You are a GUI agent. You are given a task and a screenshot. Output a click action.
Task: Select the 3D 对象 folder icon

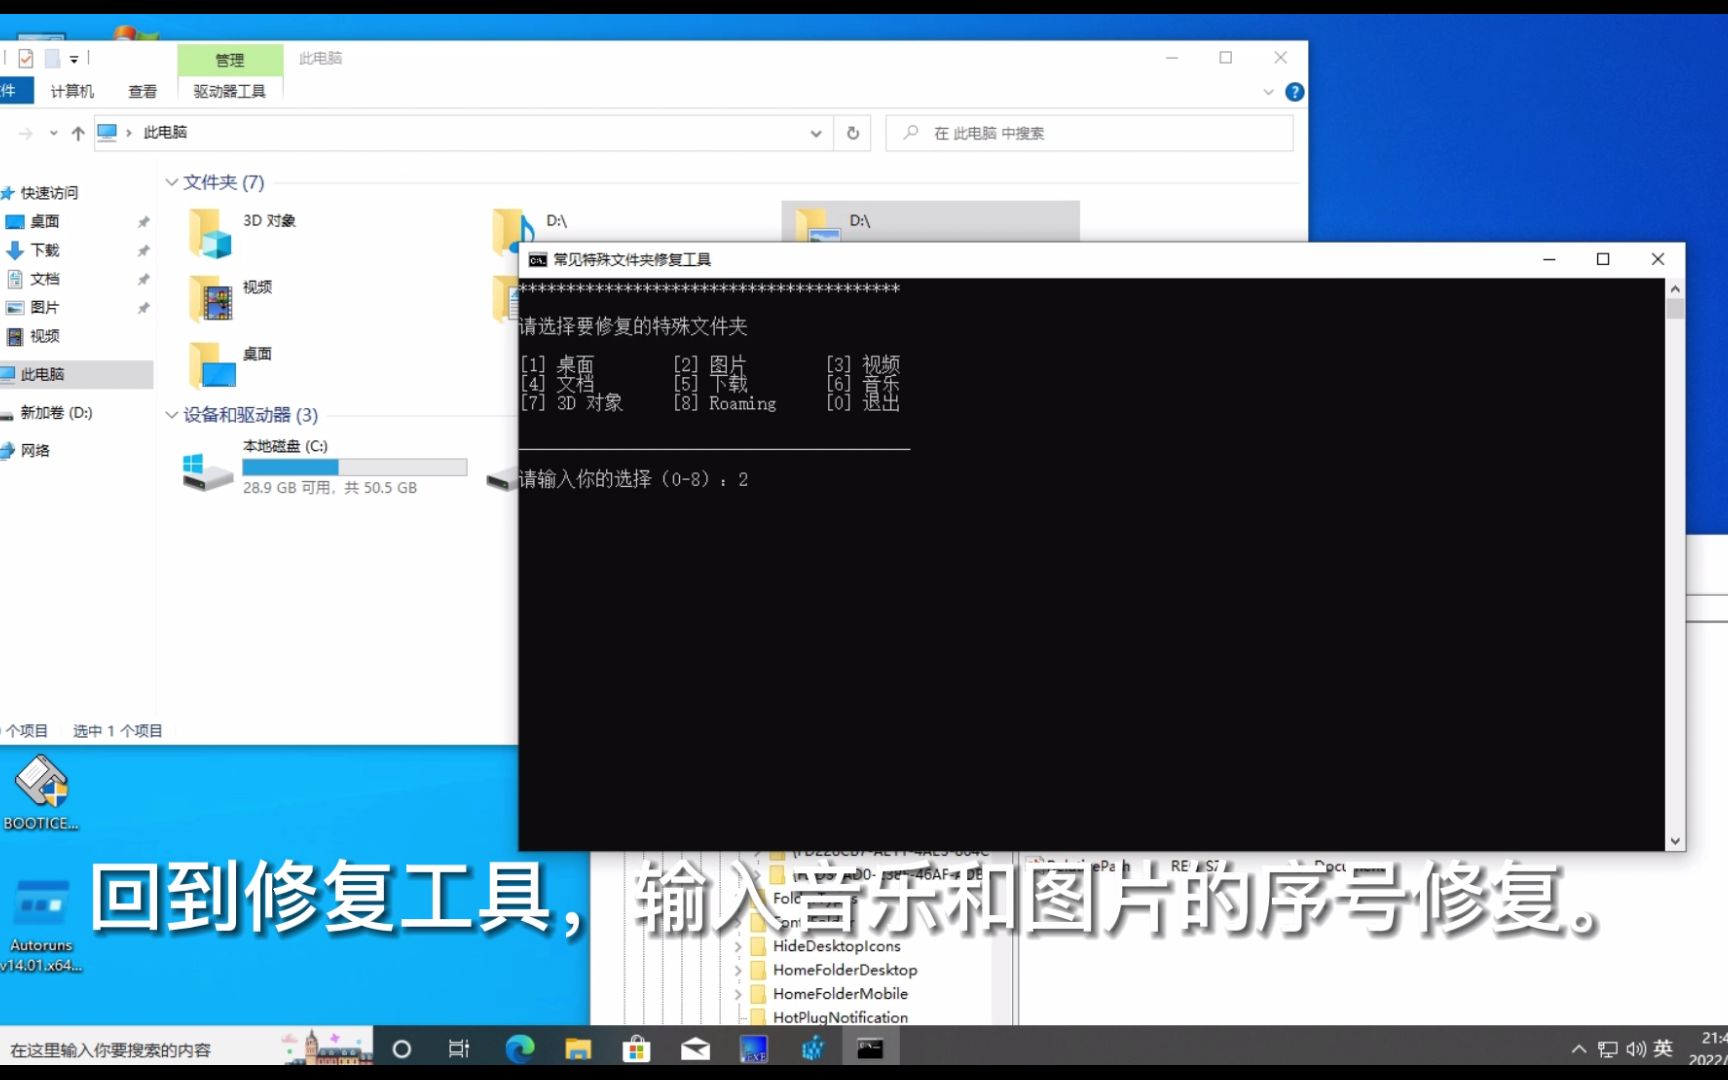click(210, 233)
